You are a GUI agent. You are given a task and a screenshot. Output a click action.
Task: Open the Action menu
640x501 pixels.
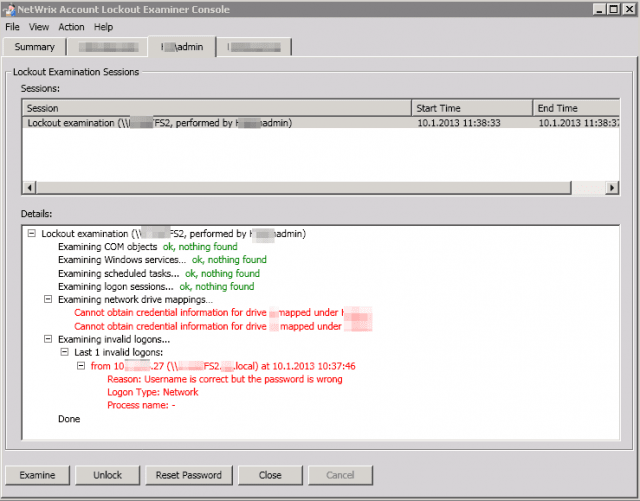[x=71, y=27]
